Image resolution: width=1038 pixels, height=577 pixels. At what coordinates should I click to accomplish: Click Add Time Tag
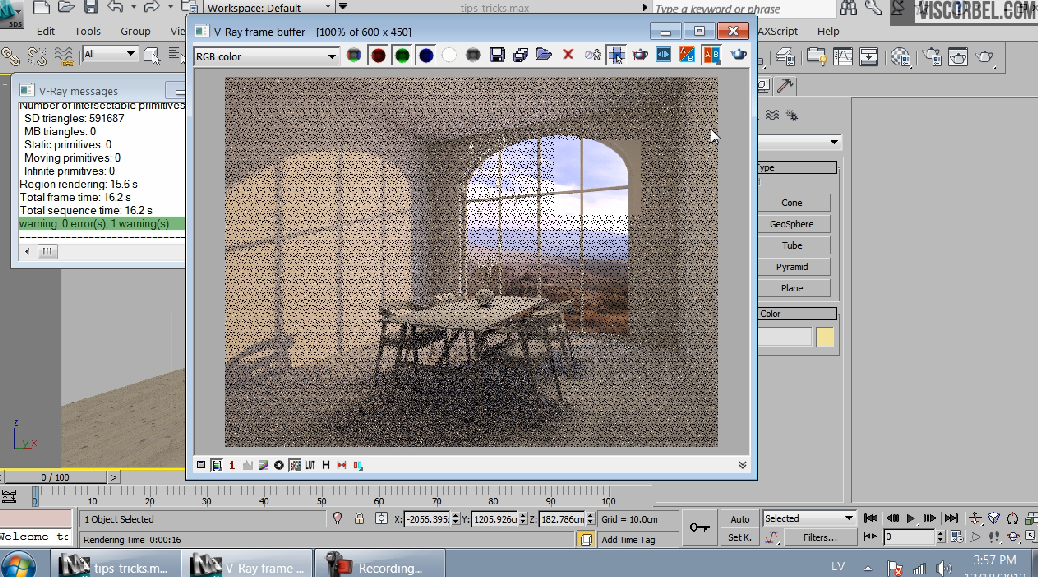628,540
